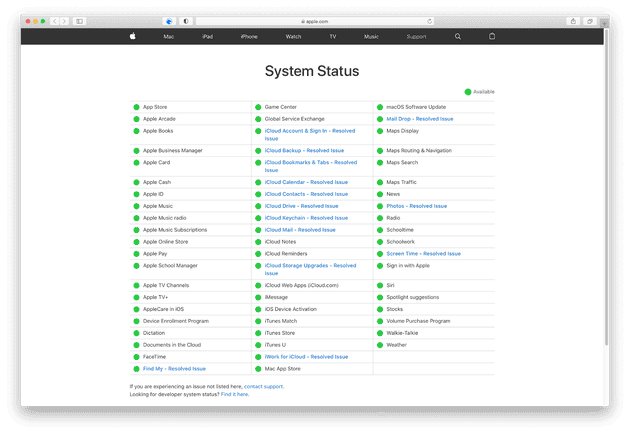
Task: Click the Apple logo in navigation bar
Action: click(x=133, y=36)
